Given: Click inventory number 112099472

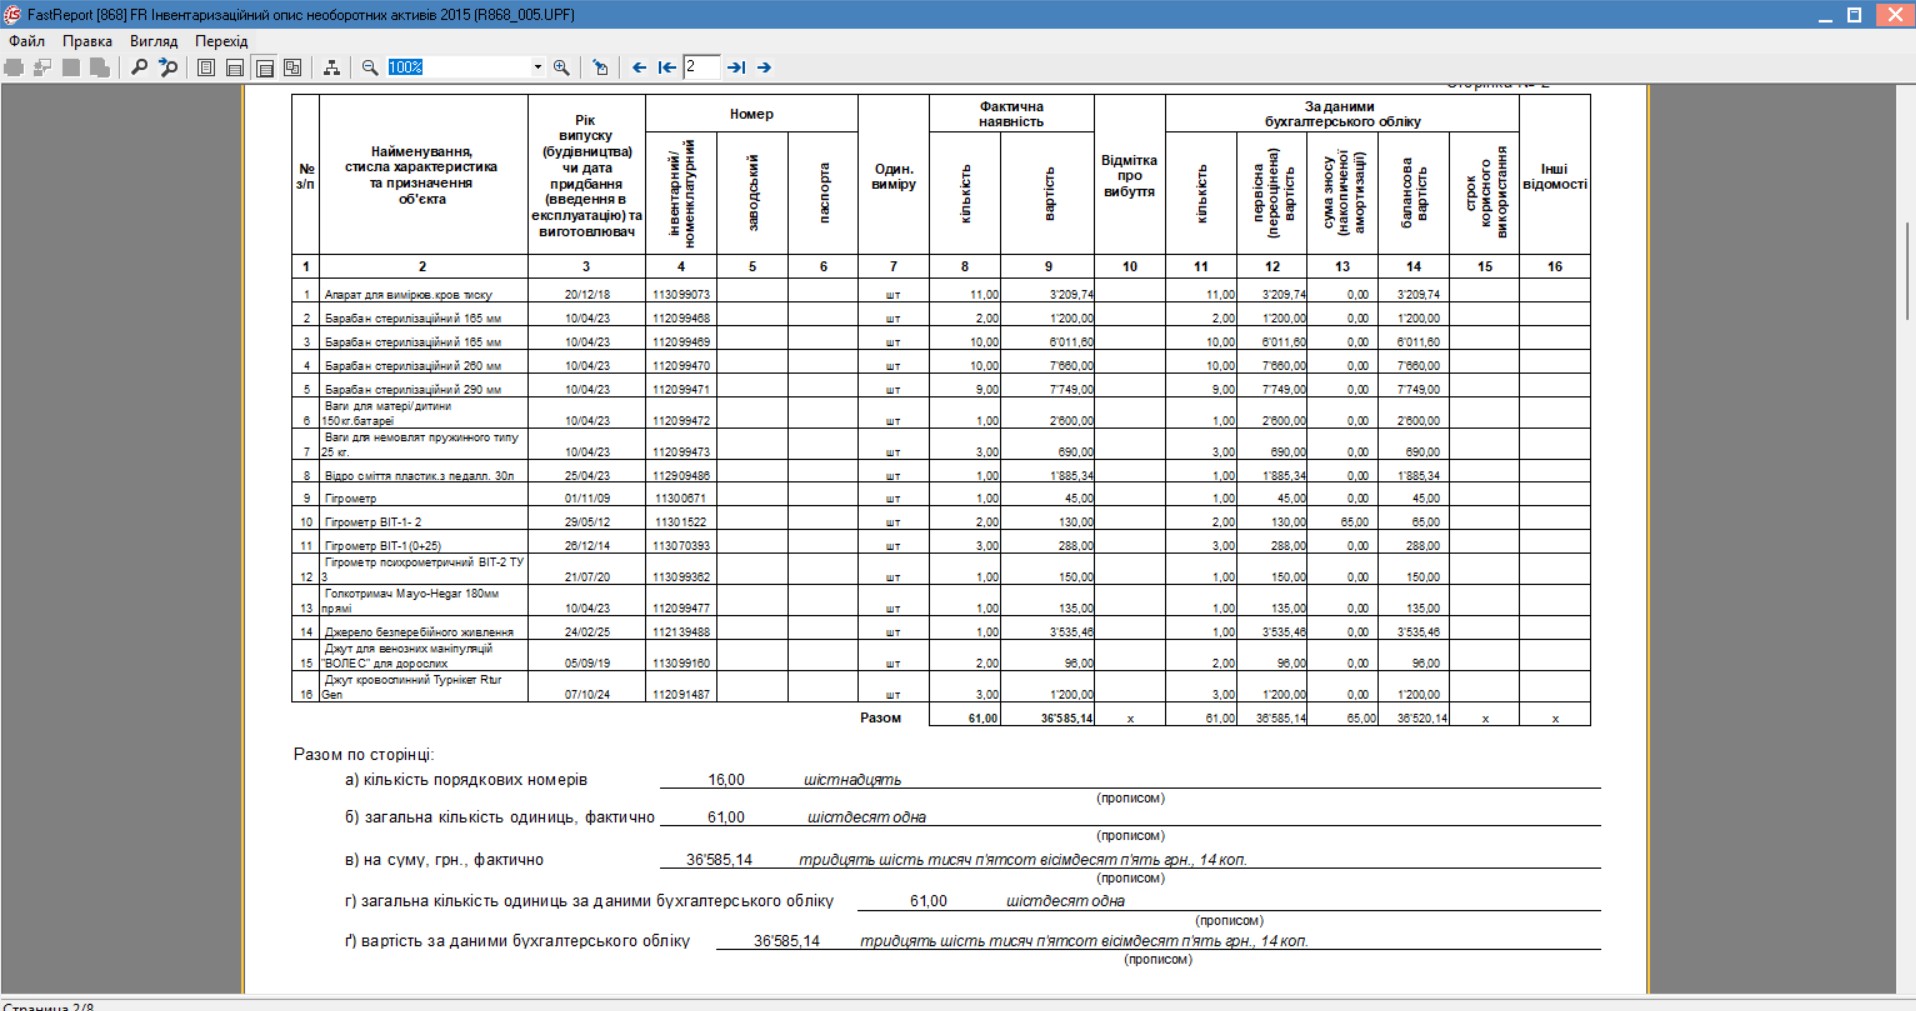Looking at the screenshot, I should [681, 421].
